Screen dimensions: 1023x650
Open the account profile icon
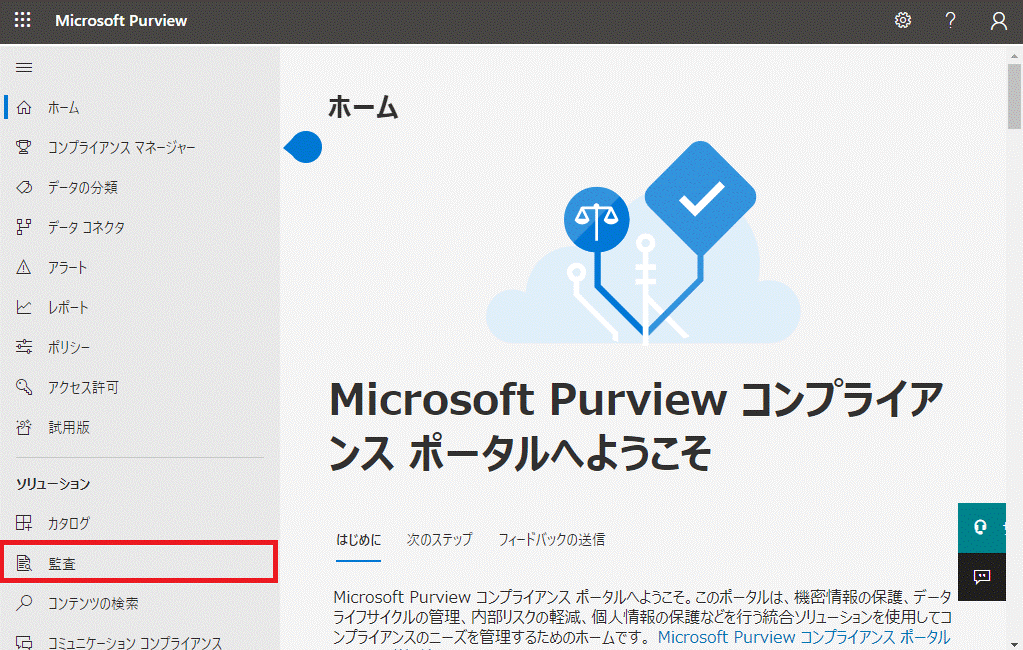[x=998, y=21]
